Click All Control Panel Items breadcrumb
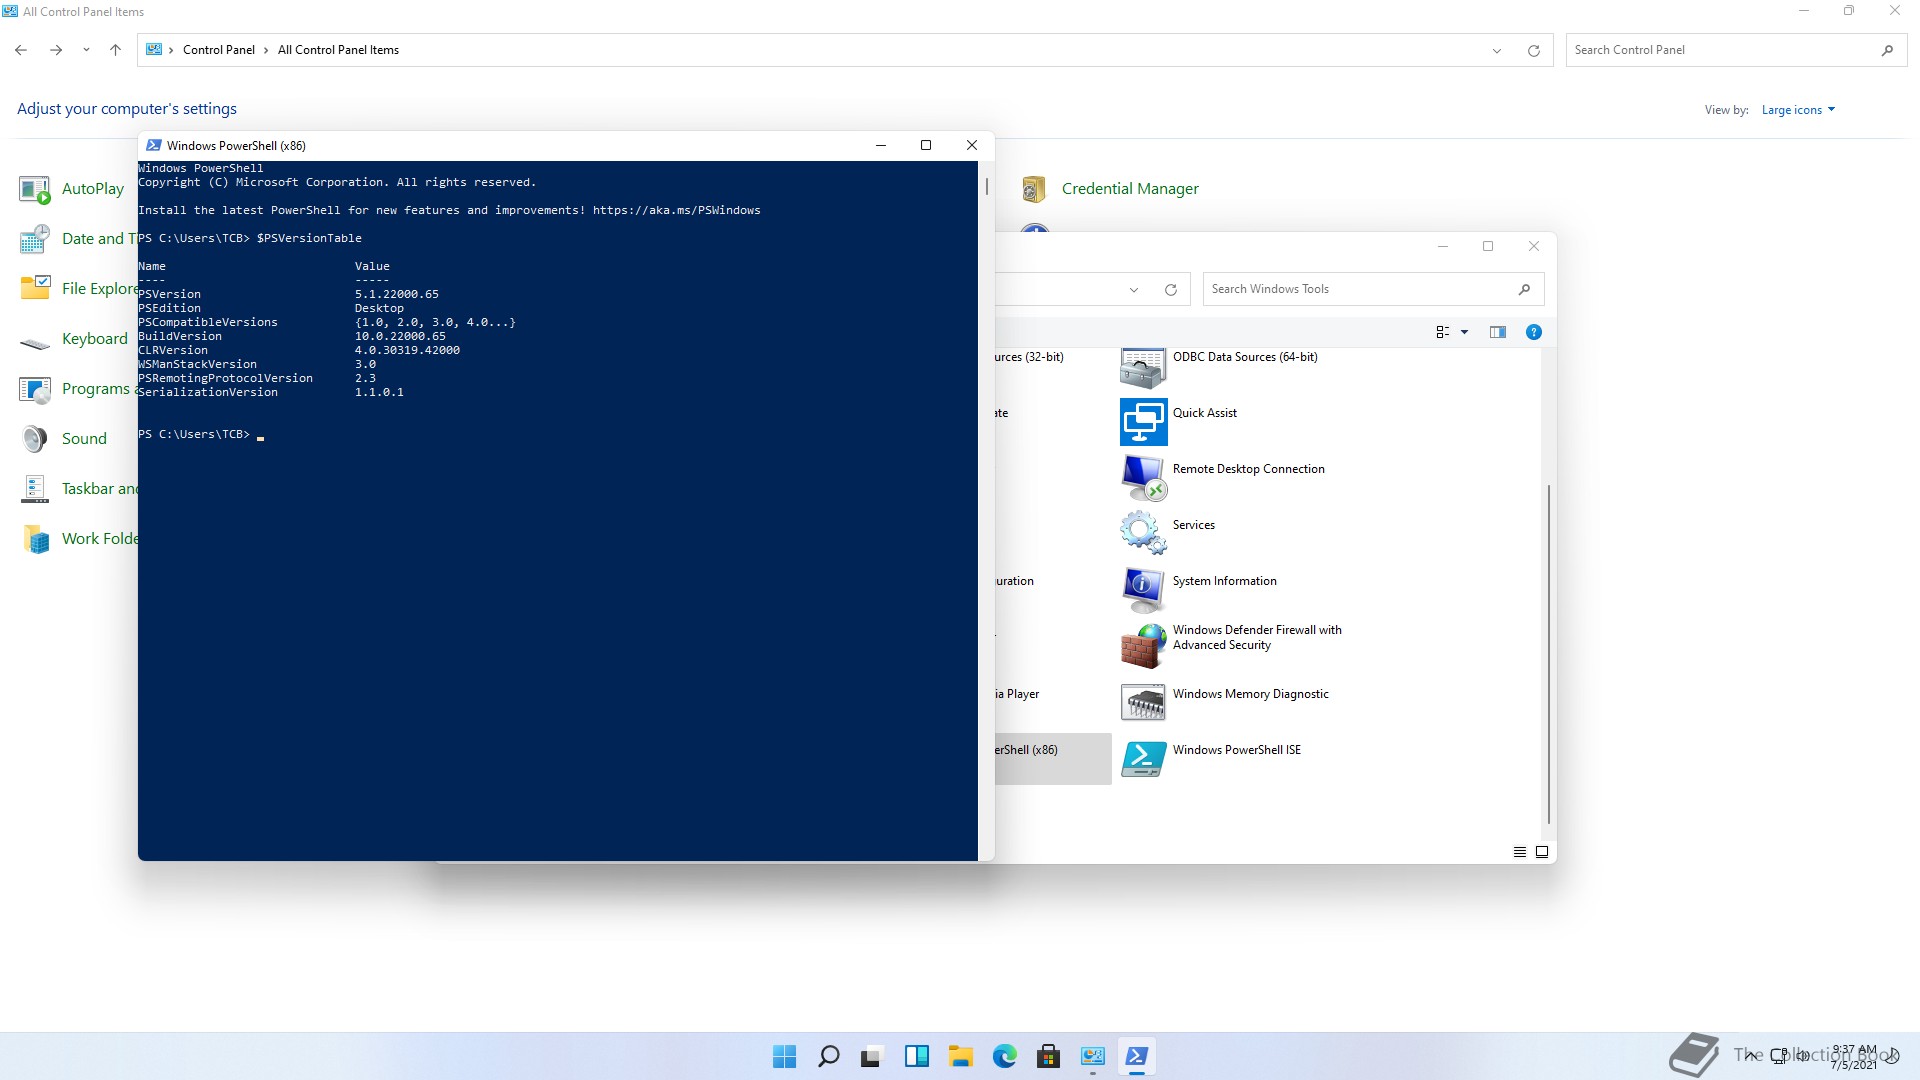This screenshot has height=1080, width=1920. [x=338, y=50]
